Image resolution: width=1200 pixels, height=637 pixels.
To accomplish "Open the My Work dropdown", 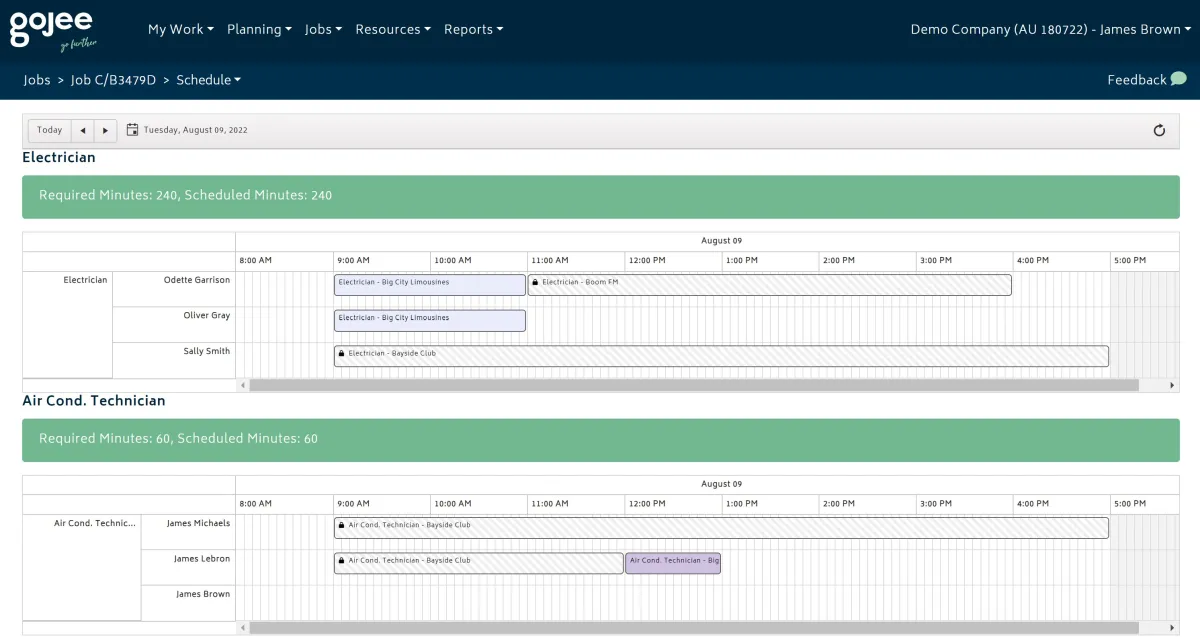I will [x=180, y=29].
